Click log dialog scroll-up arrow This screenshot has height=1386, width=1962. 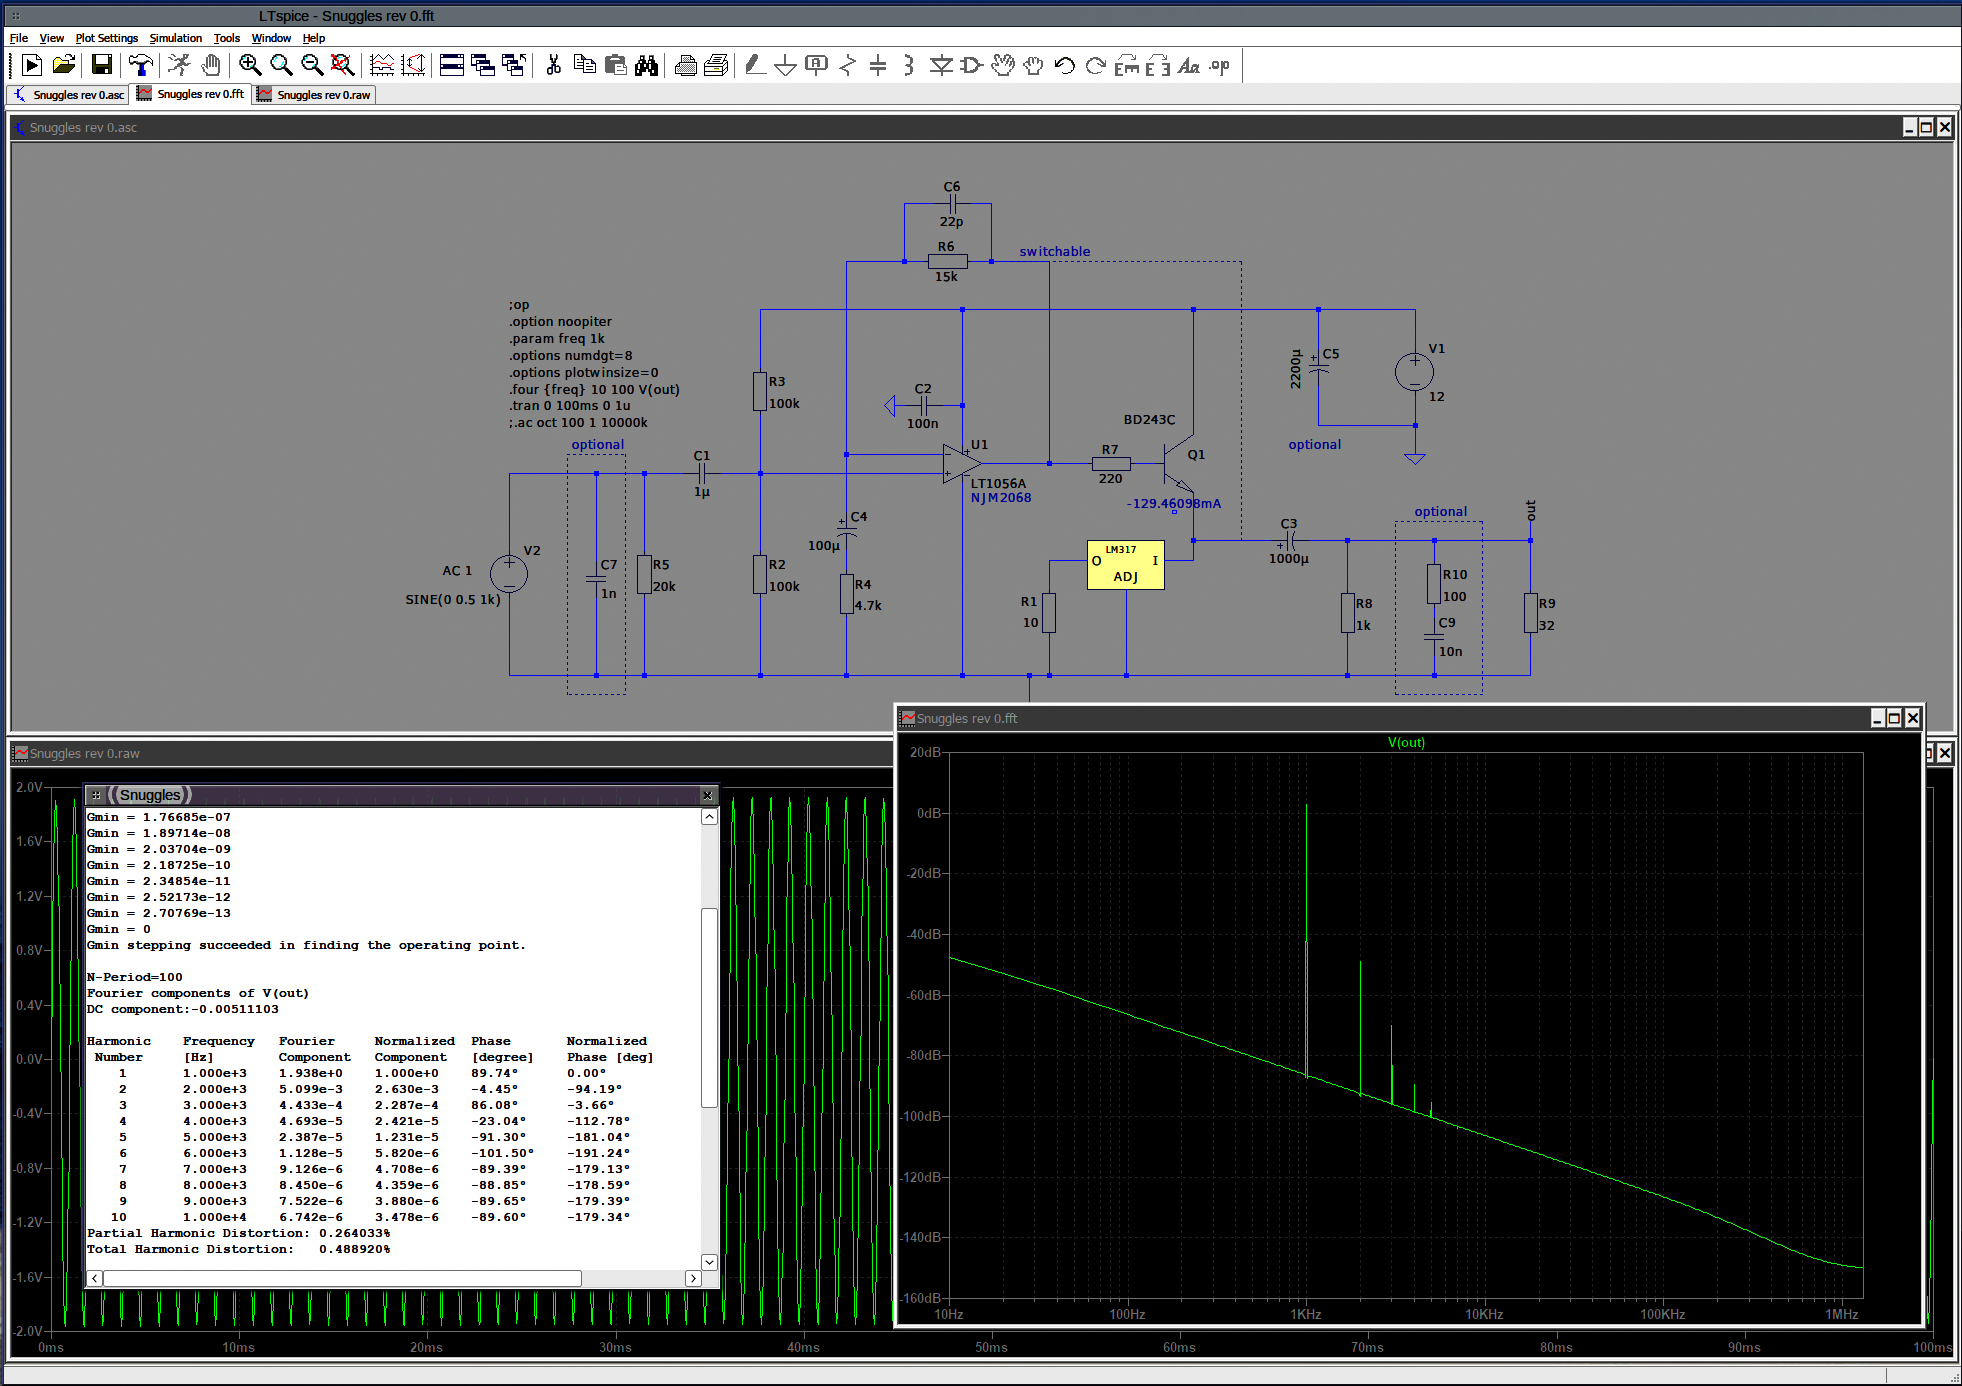click(x=709, y=817)
